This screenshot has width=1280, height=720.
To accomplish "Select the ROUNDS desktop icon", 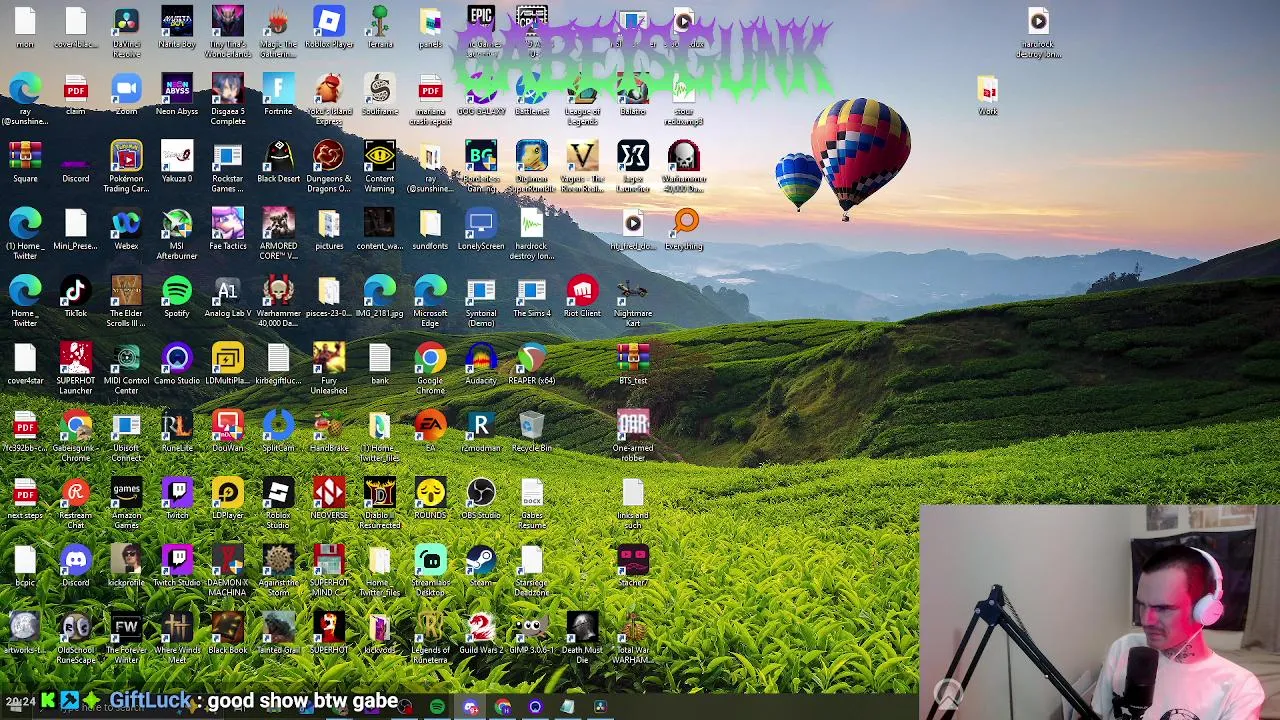I will (x=430, y=498).
